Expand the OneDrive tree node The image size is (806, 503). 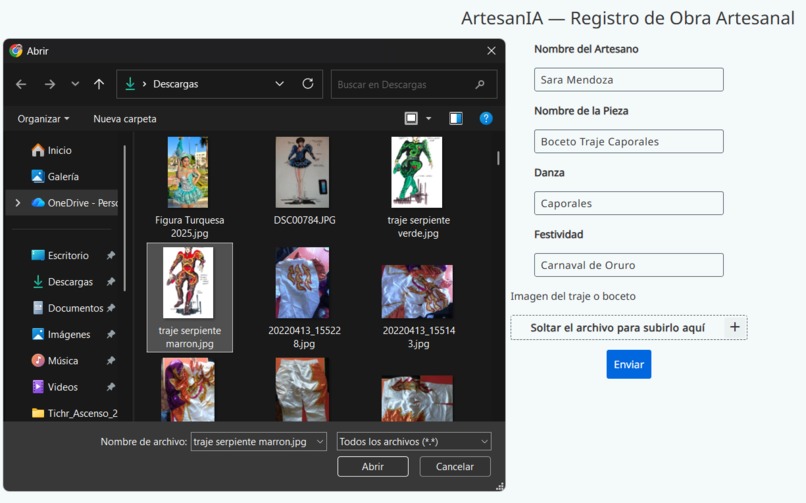(17, 203)
